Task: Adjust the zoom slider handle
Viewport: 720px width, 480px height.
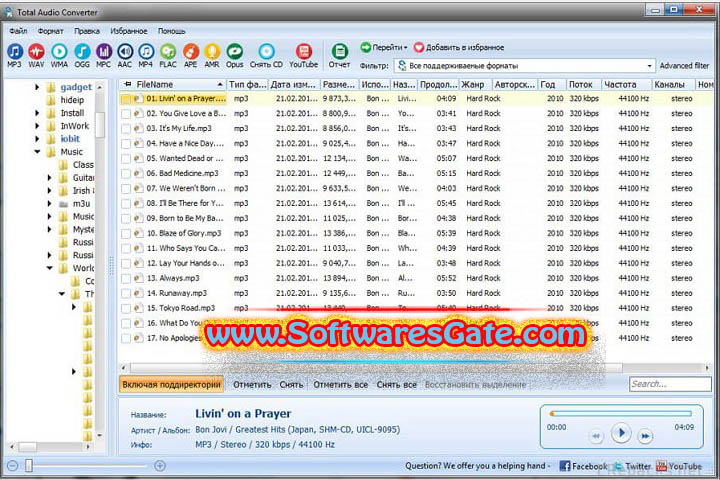Action: [x=28, y=466]
